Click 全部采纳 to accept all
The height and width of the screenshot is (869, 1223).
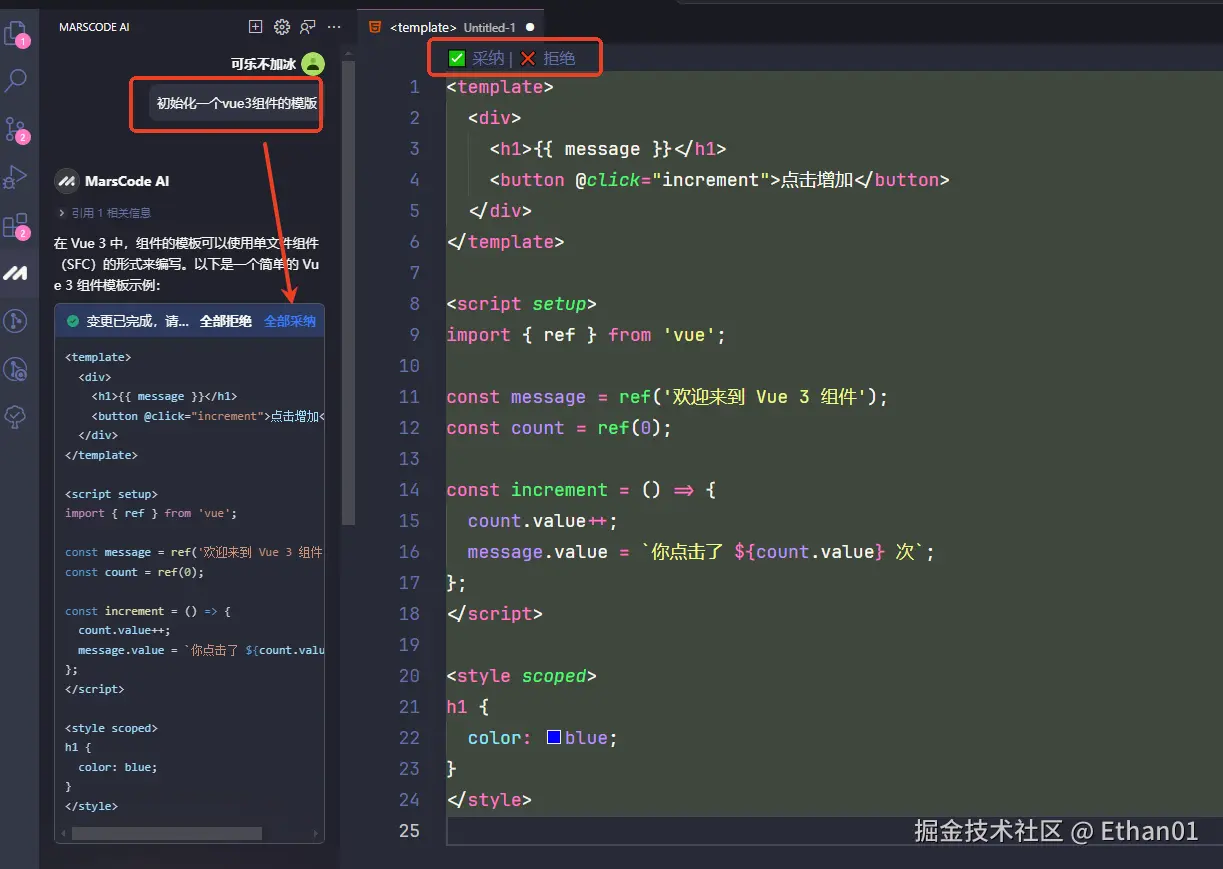289,320
